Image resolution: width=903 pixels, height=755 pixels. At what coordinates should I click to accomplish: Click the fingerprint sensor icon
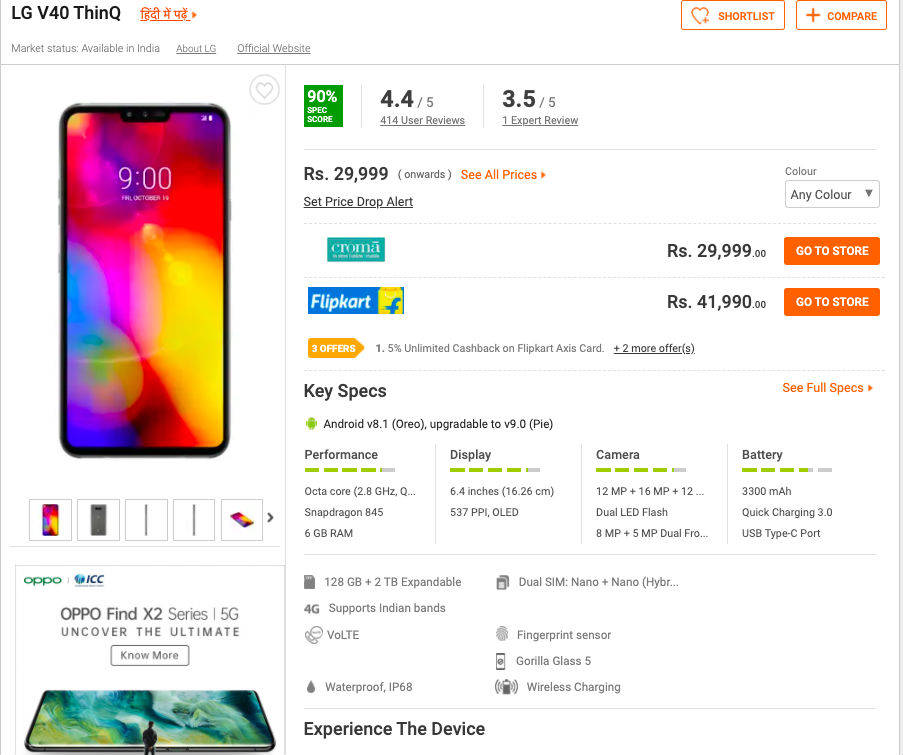tap(502, 635)
